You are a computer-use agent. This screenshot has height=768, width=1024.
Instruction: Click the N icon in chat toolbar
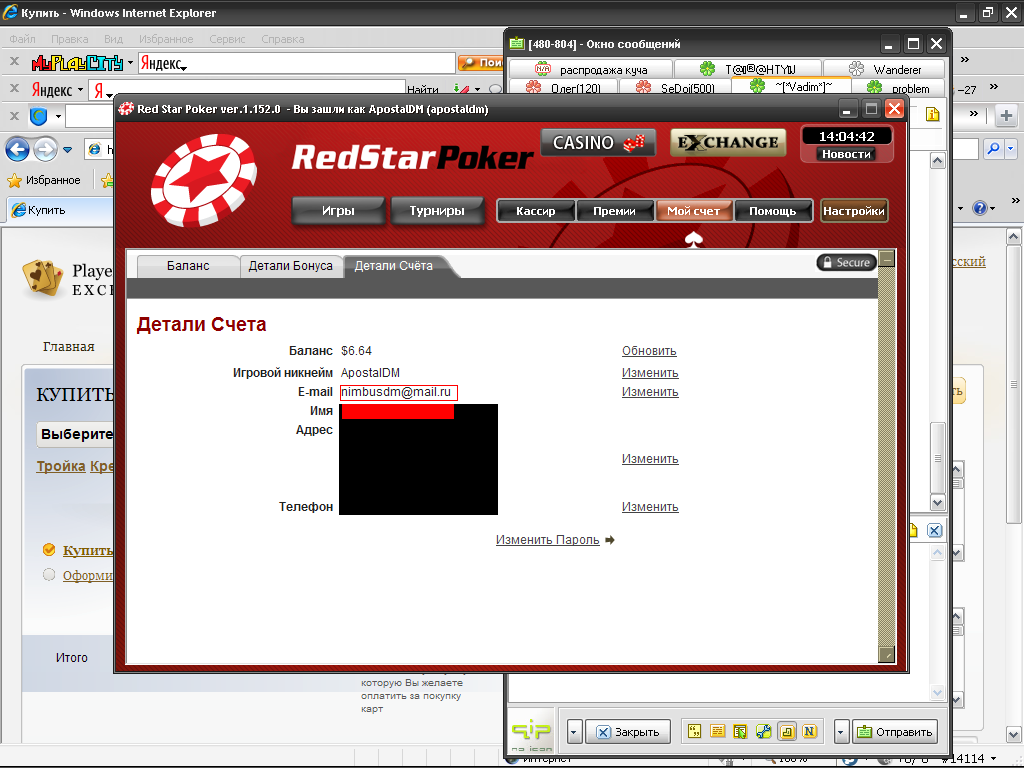809,731
